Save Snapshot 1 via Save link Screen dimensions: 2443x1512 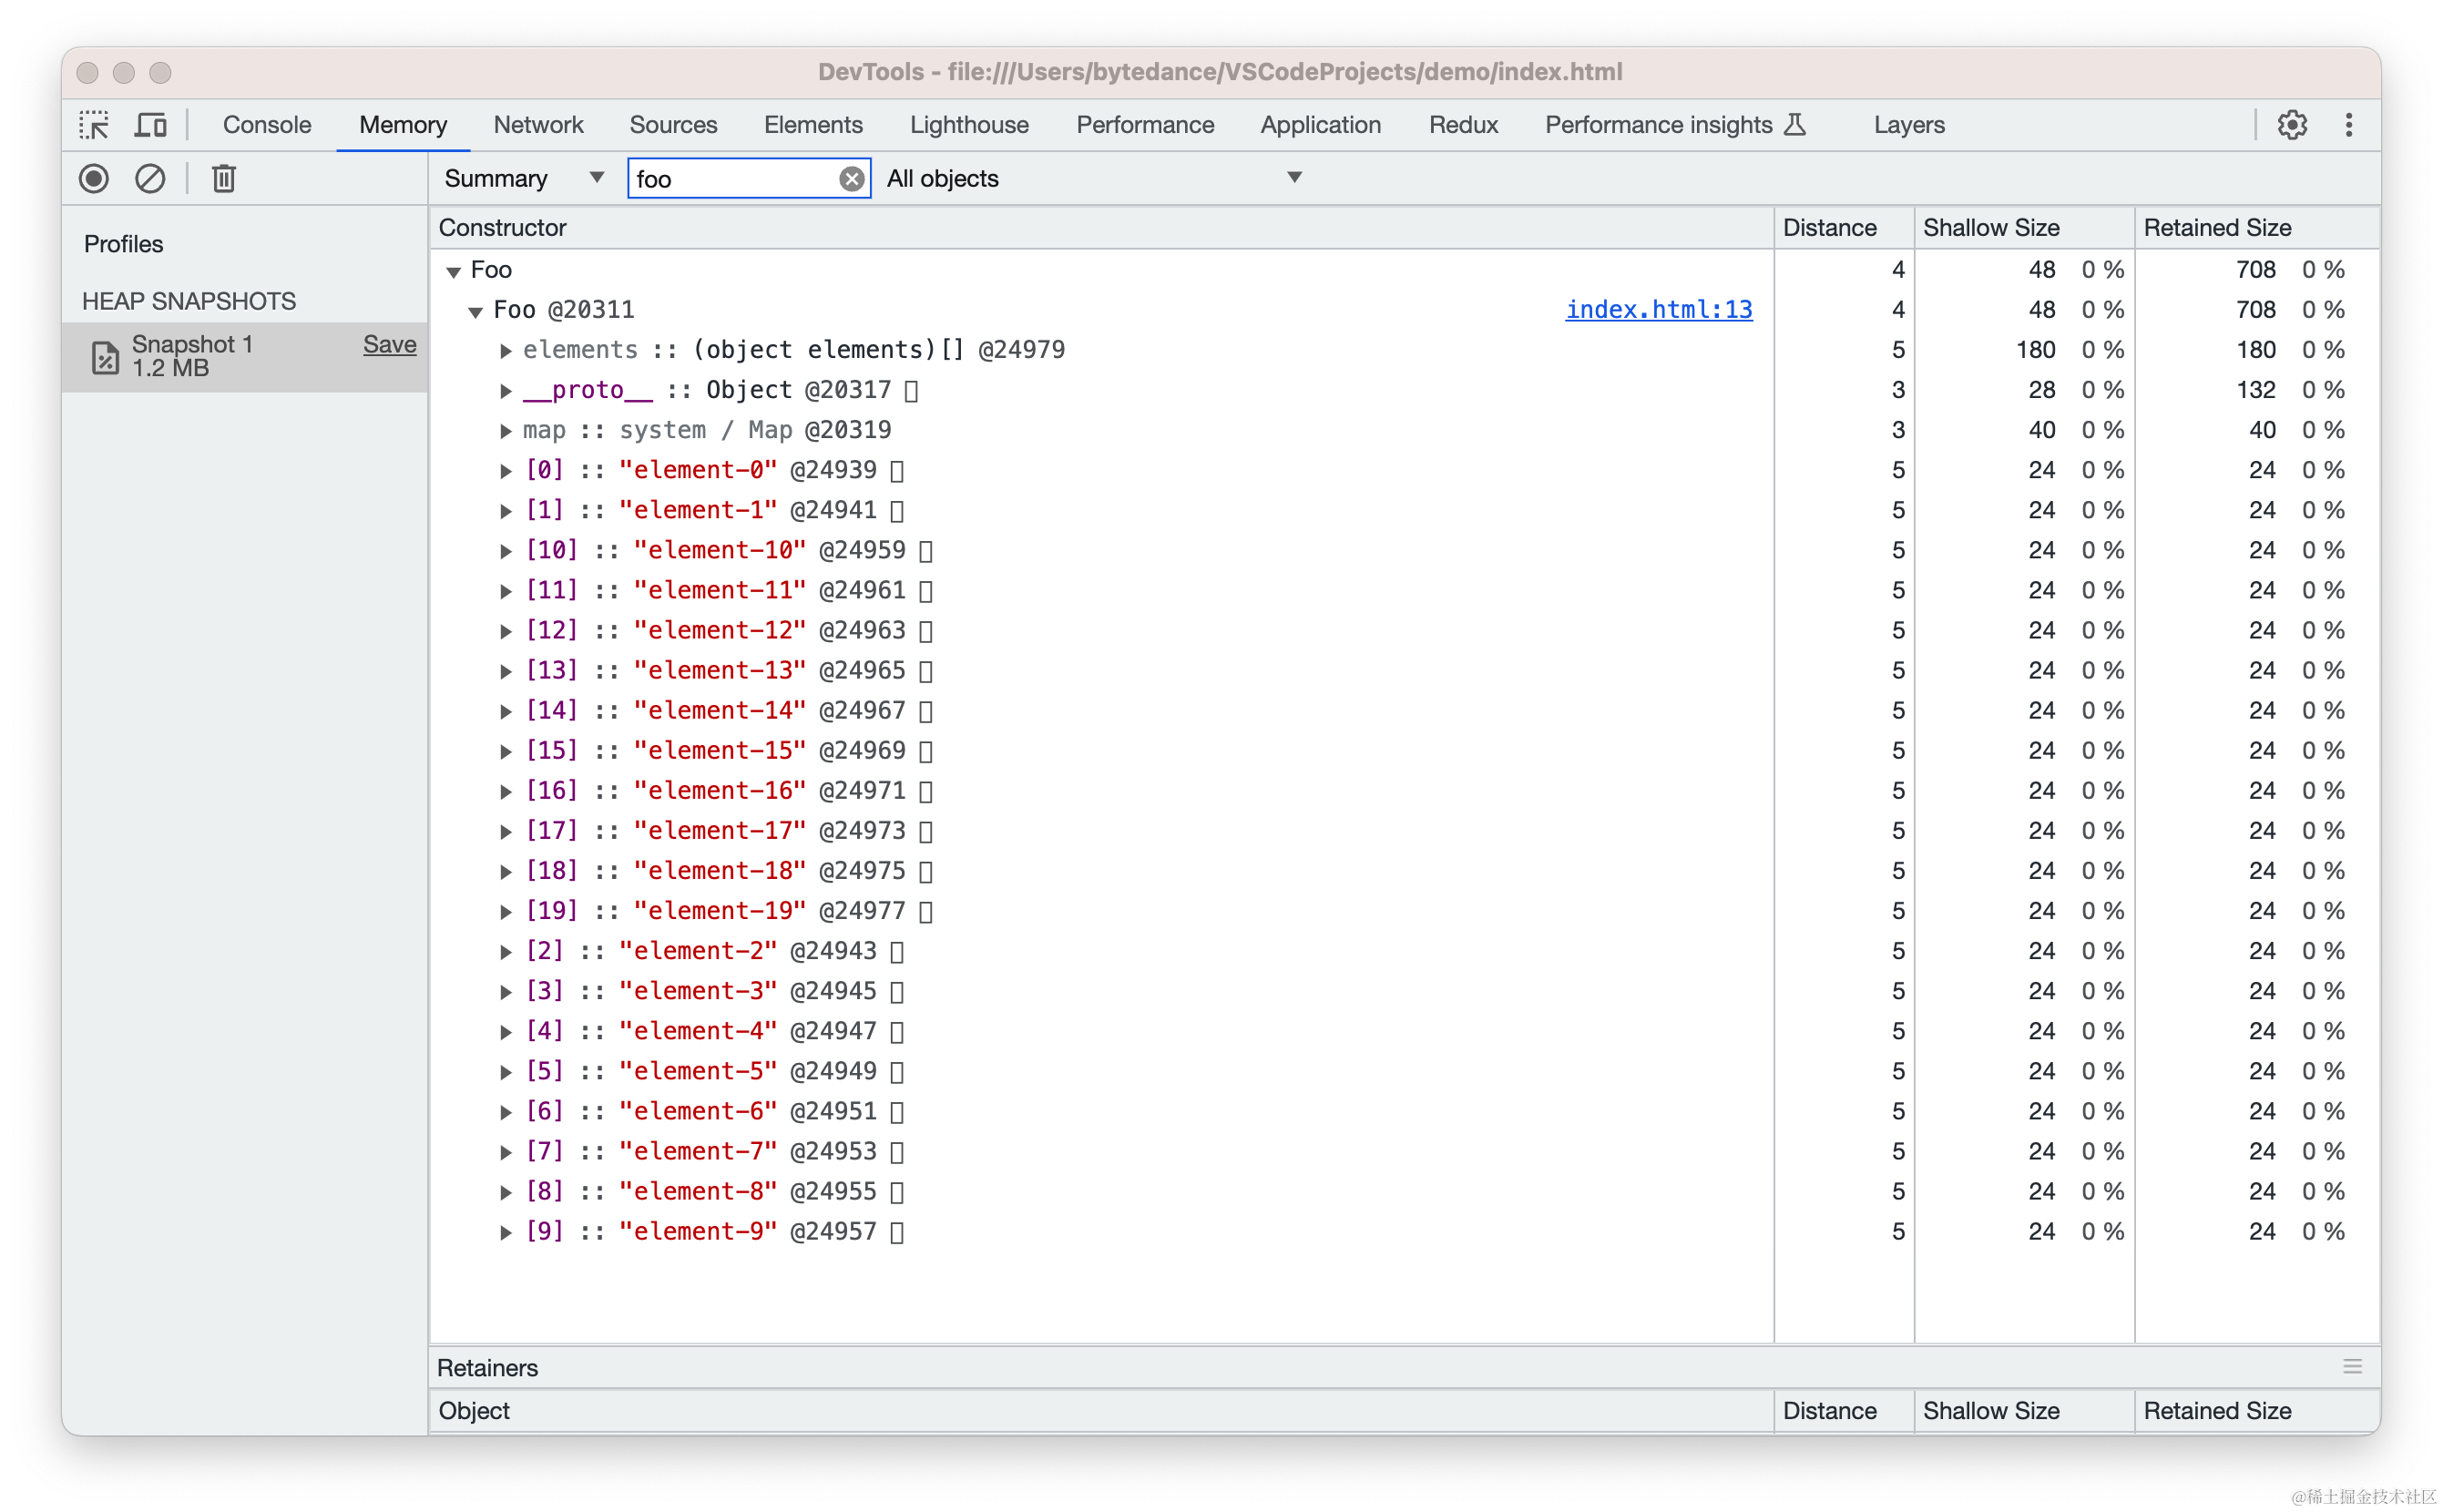pos(389,345)
